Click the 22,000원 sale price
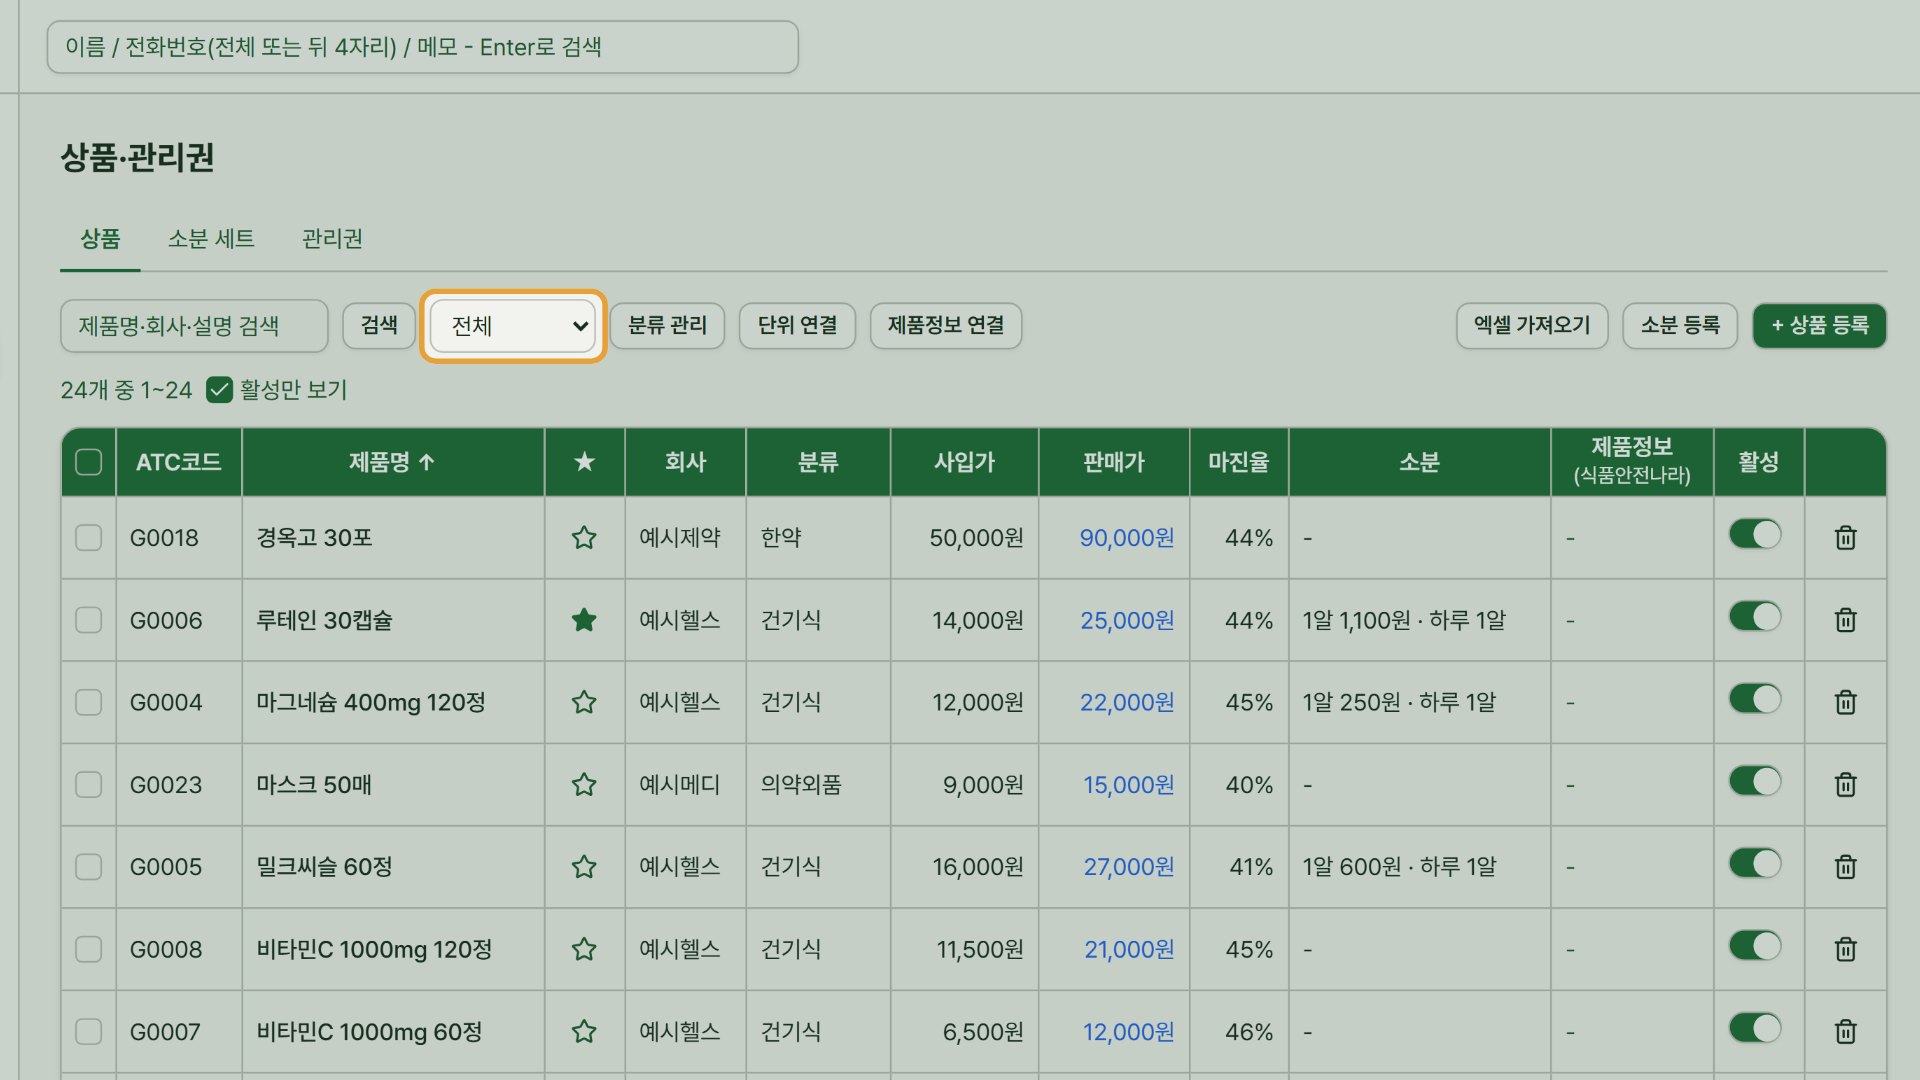The width and height of the screenshot is (1920, 1080). pos(1127,702)
